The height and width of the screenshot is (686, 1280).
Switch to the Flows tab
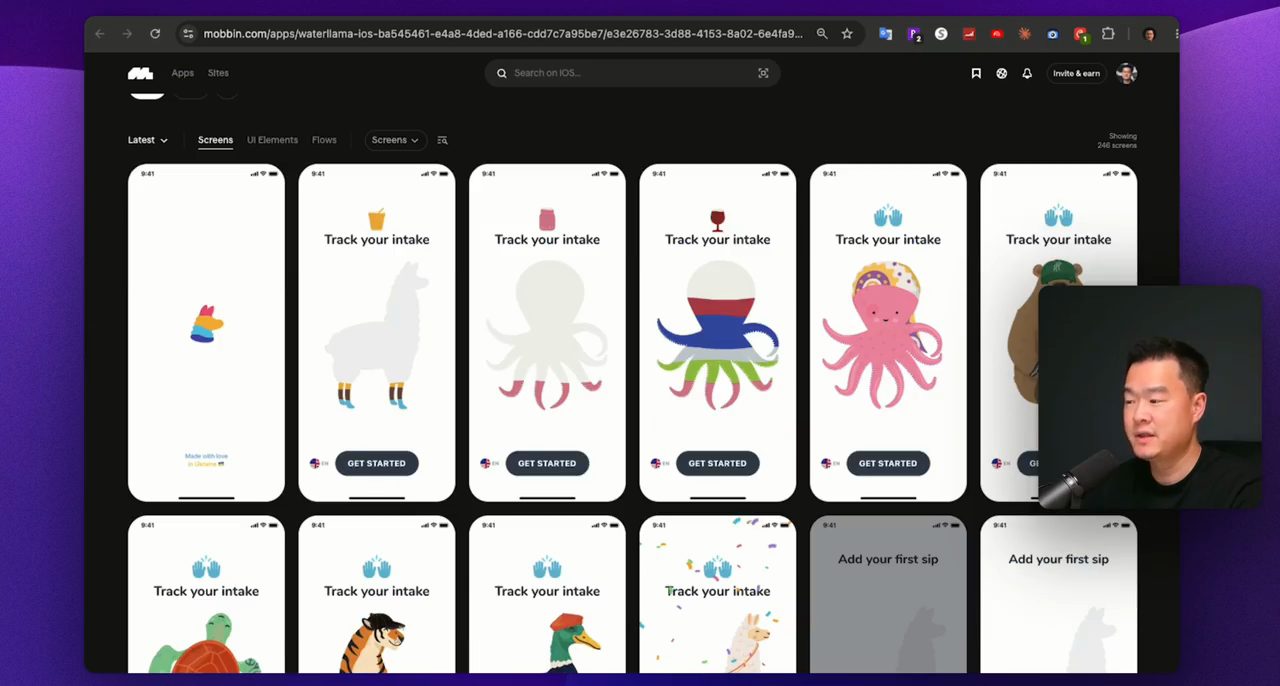(x=324, y=140)
